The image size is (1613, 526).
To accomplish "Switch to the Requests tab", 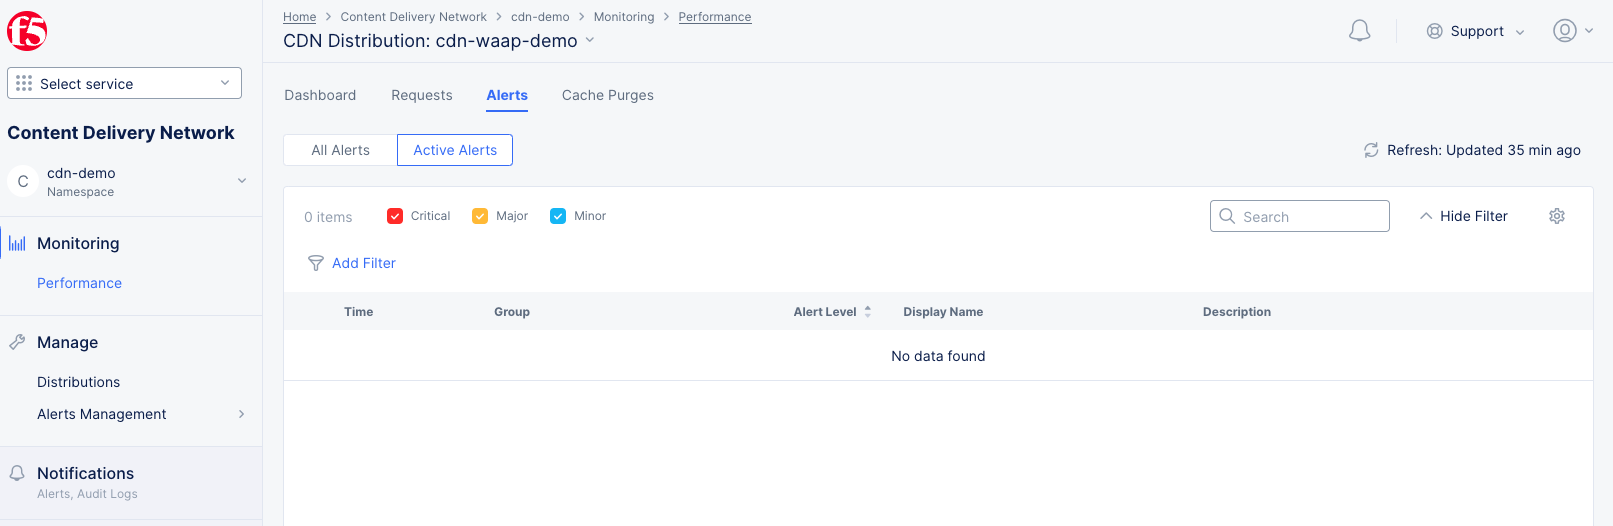I will click(x=421, y=95).
